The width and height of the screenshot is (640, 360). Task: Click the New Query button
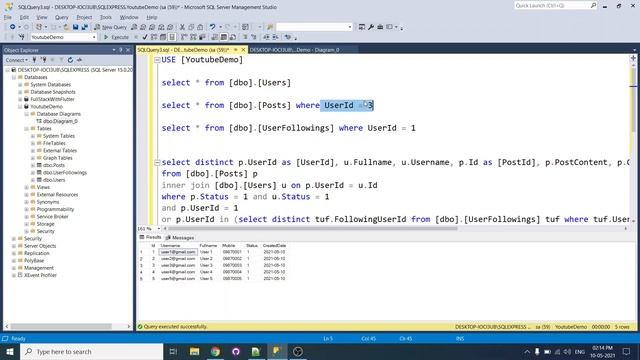click(x=111, y=27)
